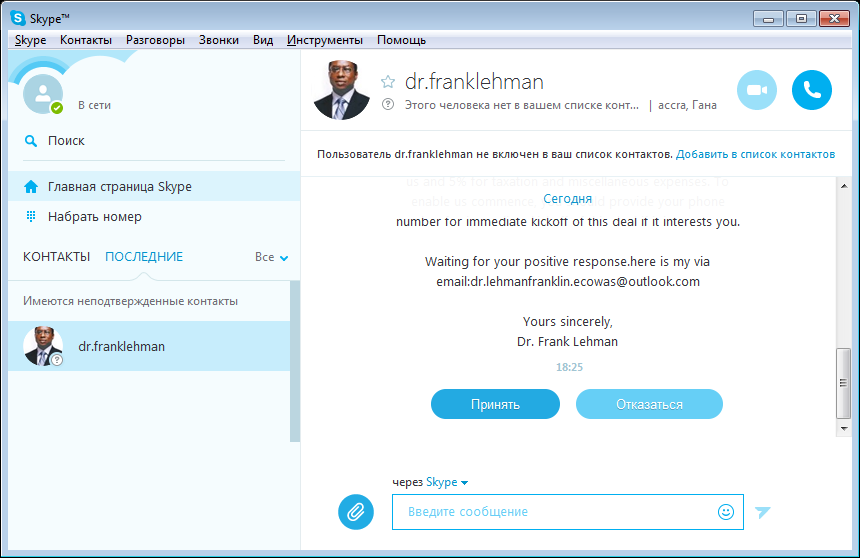Open Главная страница Skype

pos(154,187)
